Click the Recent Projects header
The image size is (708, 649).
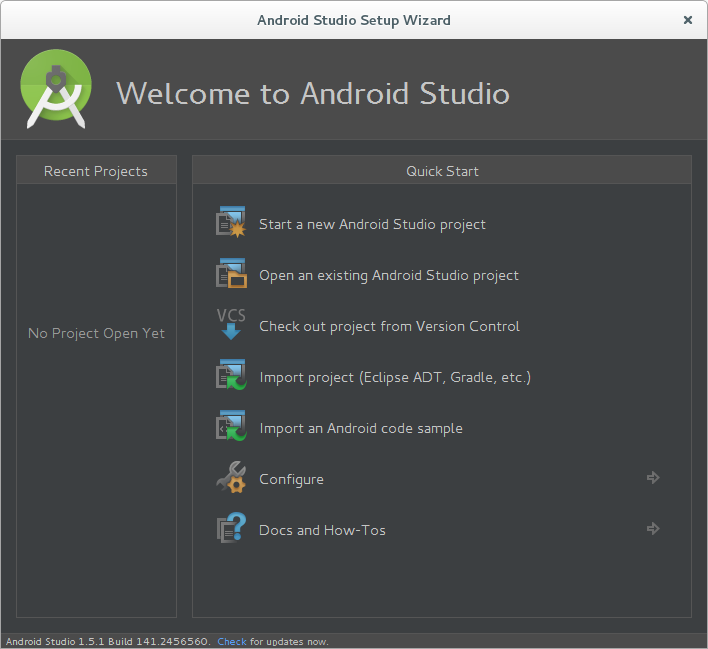96,171
